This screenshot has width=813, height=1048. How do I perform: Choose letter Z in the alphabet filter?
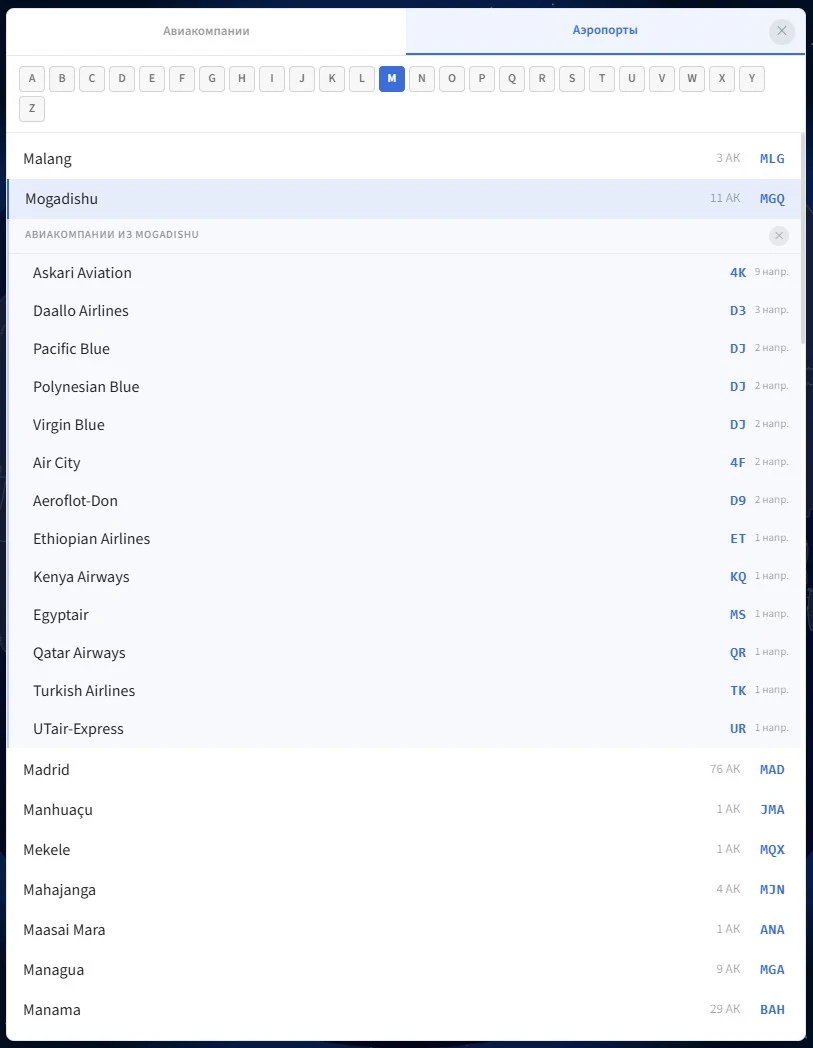point(32,109)
